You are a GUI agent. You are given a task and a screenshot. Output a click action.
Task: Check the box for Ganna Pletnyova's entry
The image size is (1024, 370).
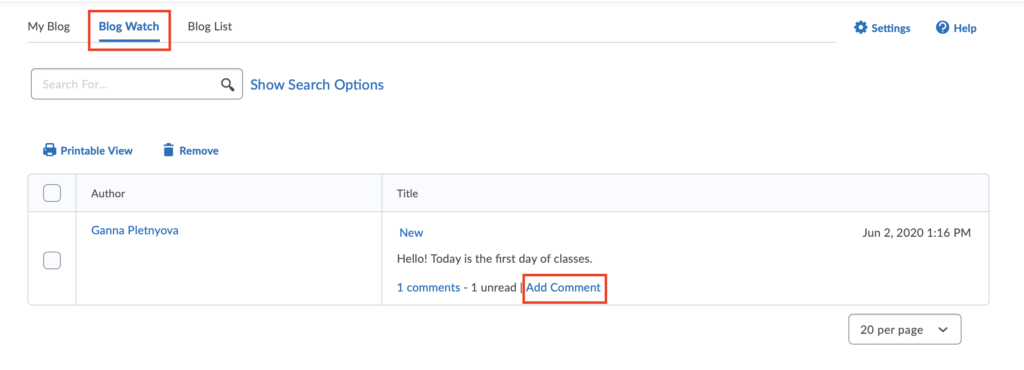click(x=52, y=260)
